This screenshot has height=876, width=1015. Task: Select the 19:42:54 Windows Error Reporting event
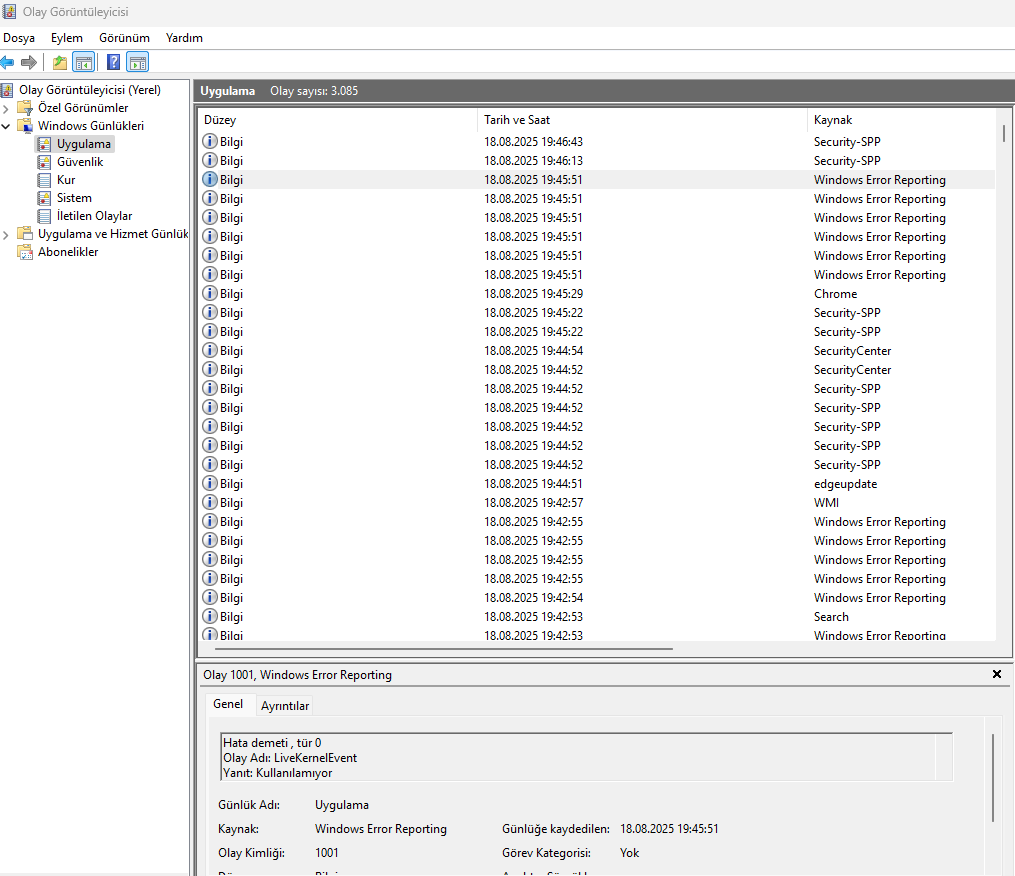coord(597,598)
